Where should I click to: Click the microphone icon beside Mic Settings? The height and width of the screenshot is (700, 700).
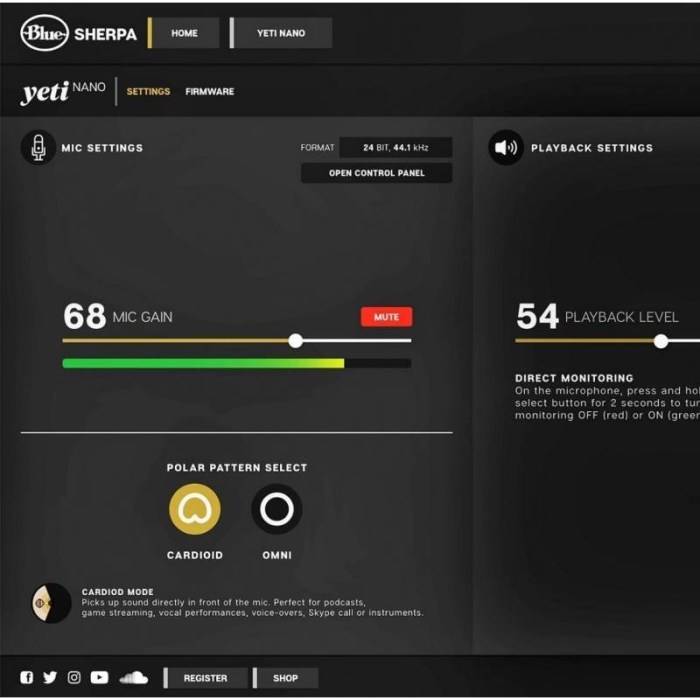point(38,148)
